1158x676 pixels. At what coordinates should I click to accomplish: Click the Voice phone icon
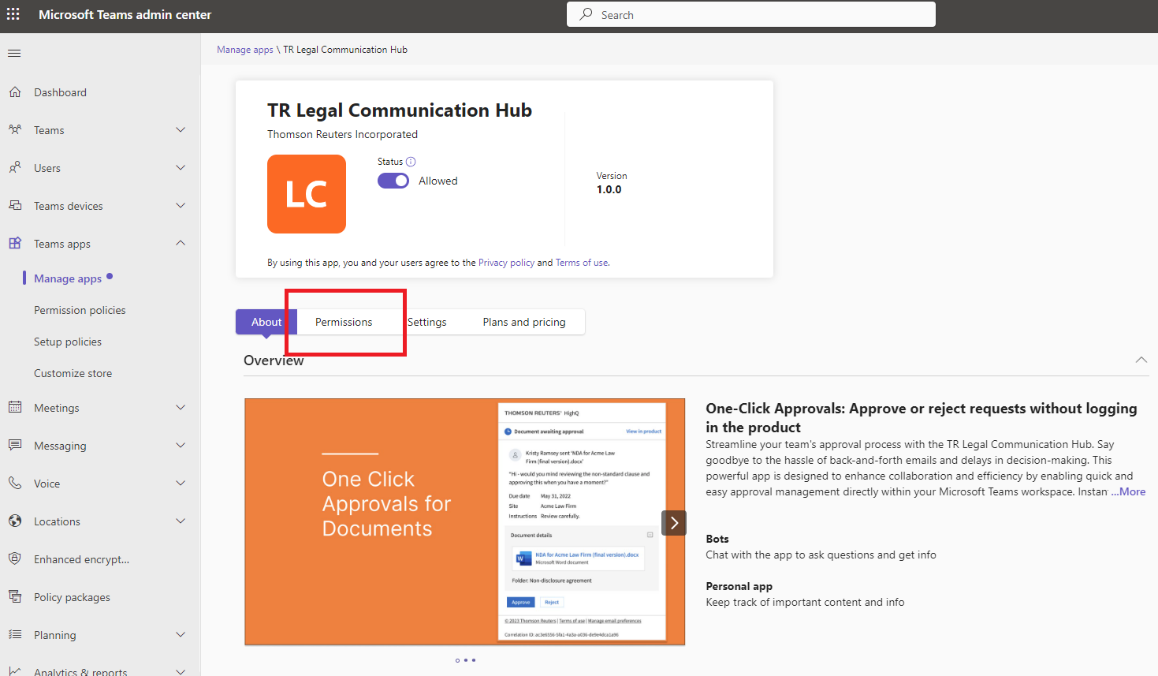(15, 483)
